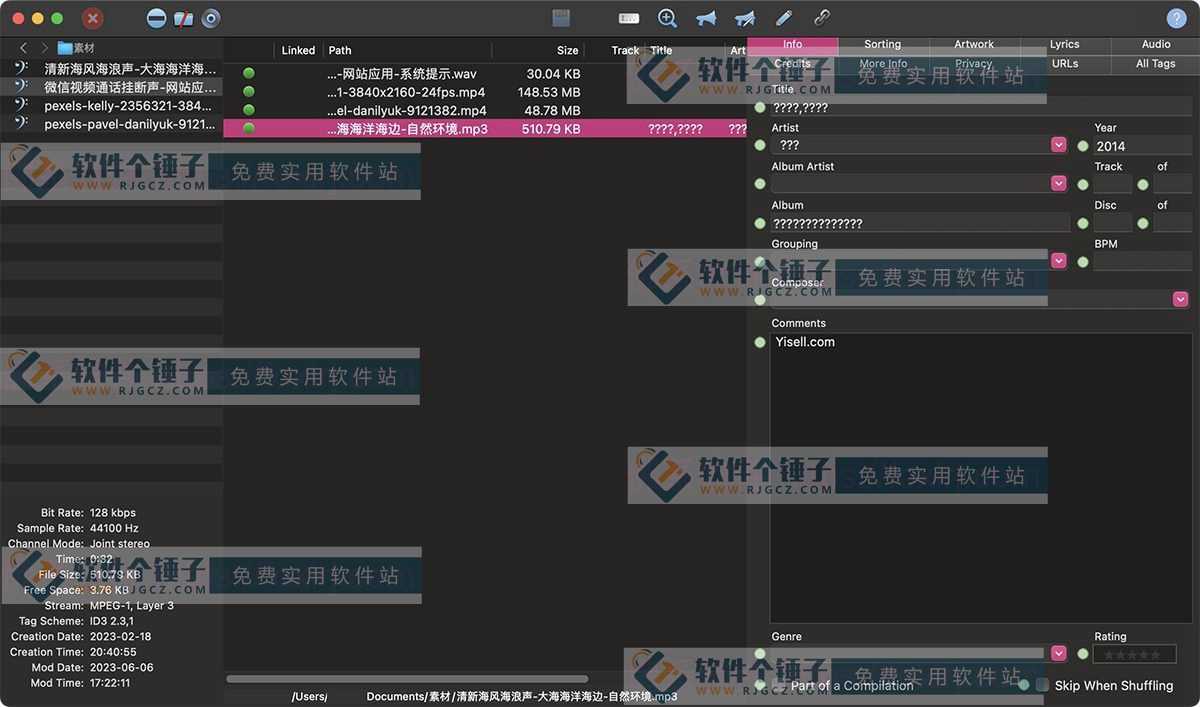
Task: Open the Audio tab
Action: click(1156, 44)
